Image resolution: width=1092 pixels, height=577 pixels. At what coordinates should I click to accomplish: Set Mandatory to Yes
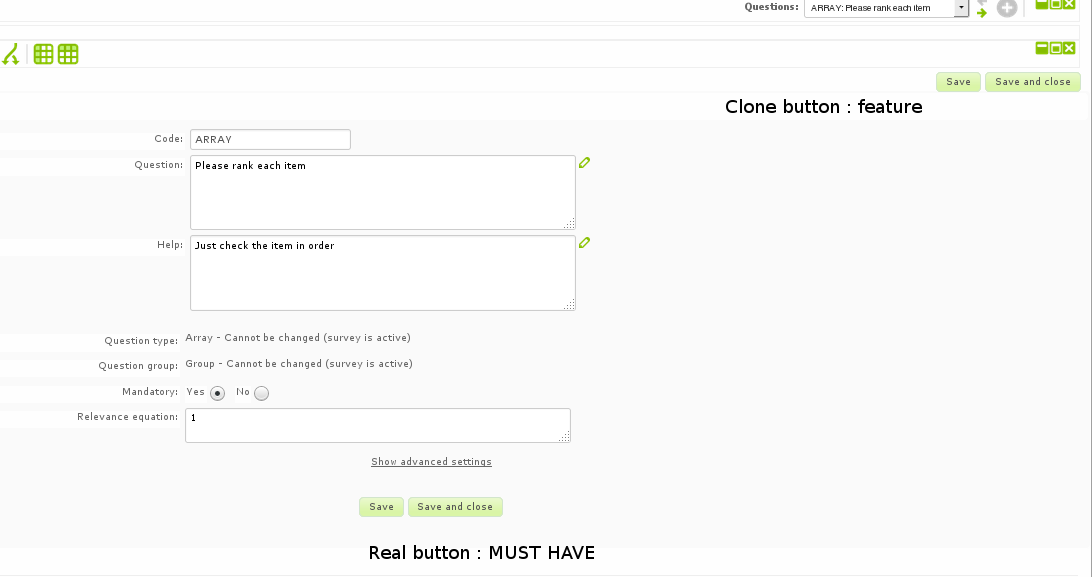(x=217, y=393)
